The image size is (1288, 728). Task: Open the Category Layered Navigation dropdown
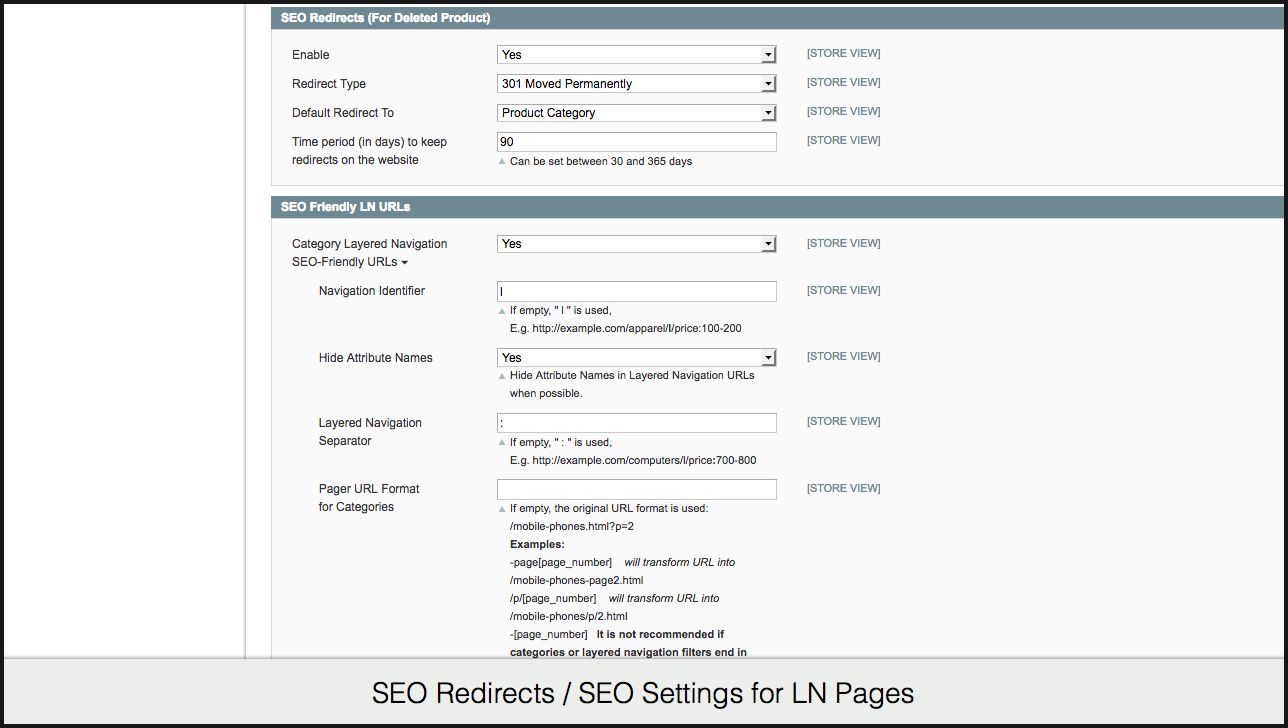[x=636, y=244]
